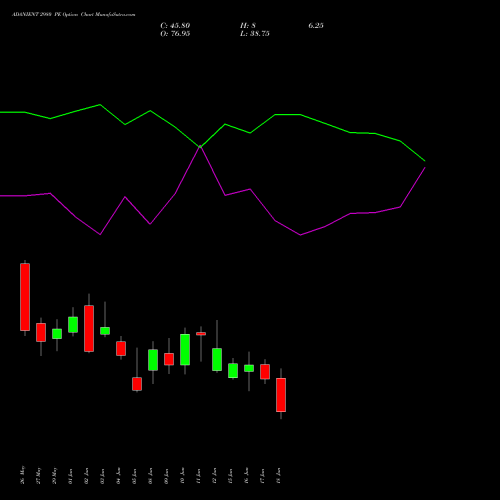Click the last red 18 Jun candlestick
Image resolution: width=500 pixels, height=500 pixels.
281,395
